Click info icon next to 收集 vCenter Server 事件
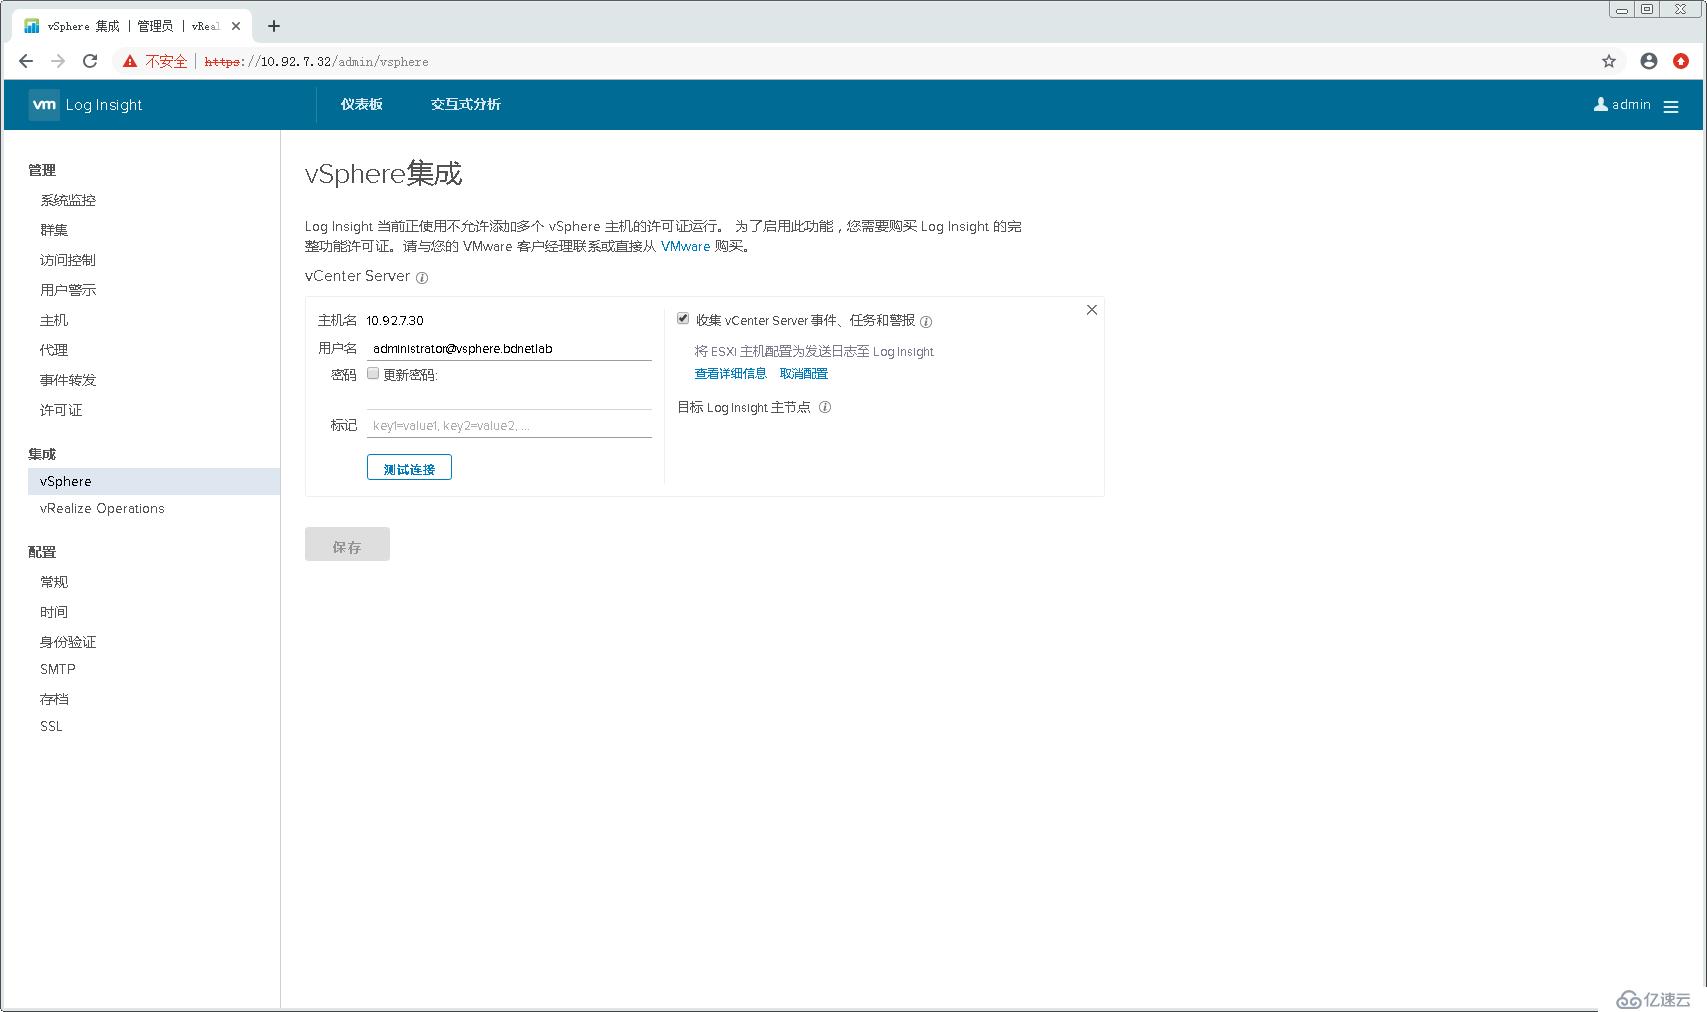 click(926, 322)
